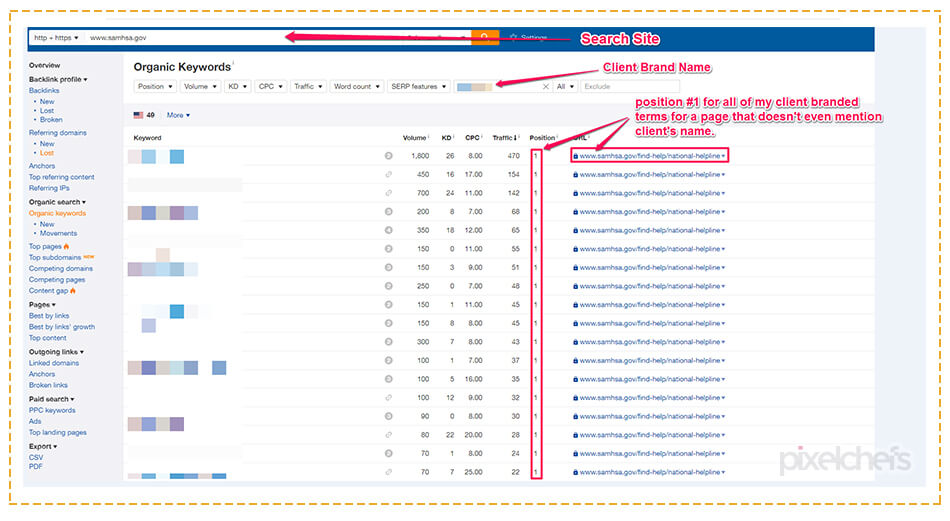This screenshot has height=521, width=950.
Task: Open Movements under Organic keywords
Action: coord(58,233)
